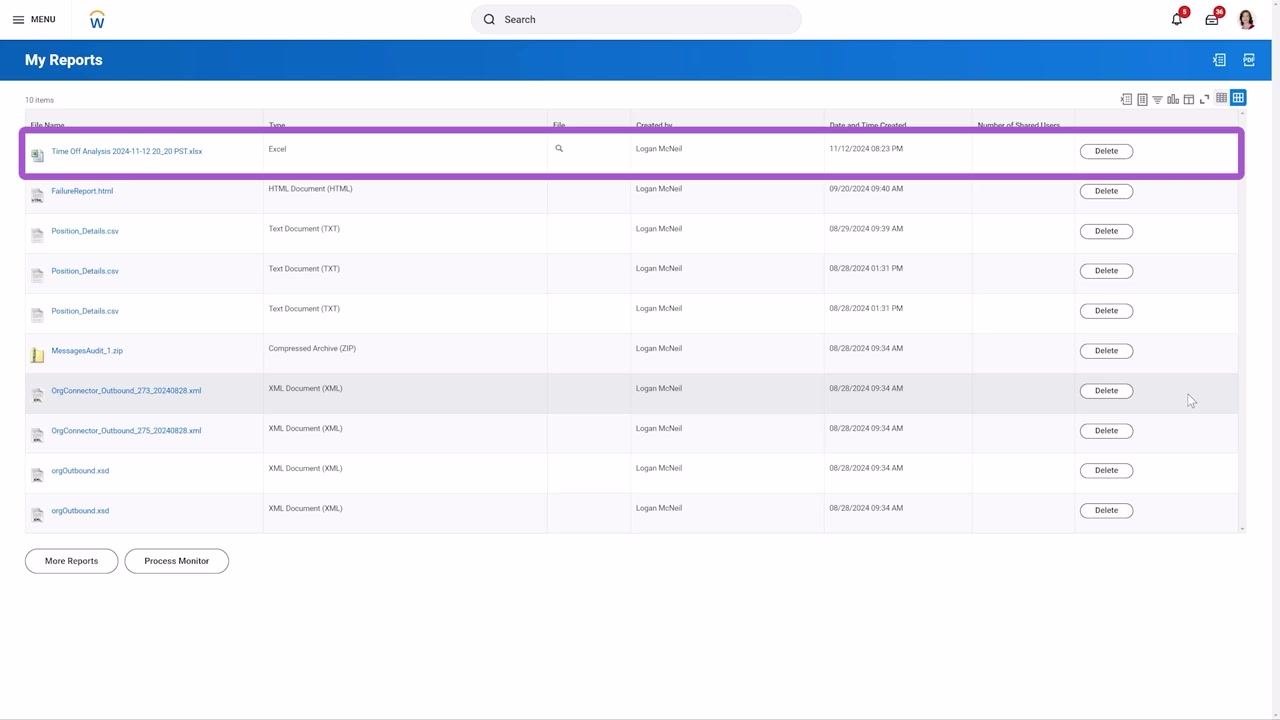1280x720 pixels.
Task: Delete the MessagesAudit_1.zip file
Action: point(1106,351)
